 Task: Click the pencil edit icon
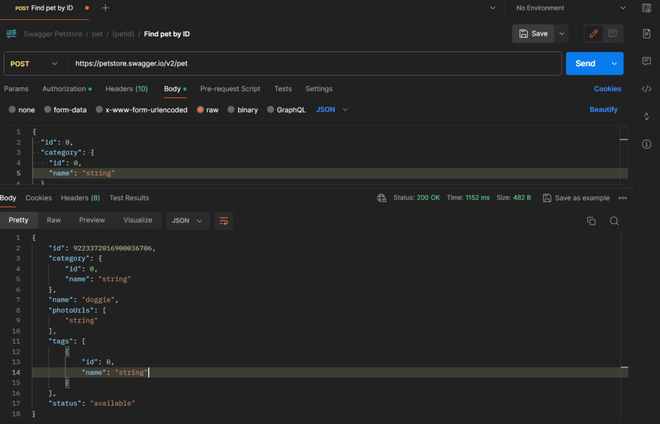(x=593, y=34)
